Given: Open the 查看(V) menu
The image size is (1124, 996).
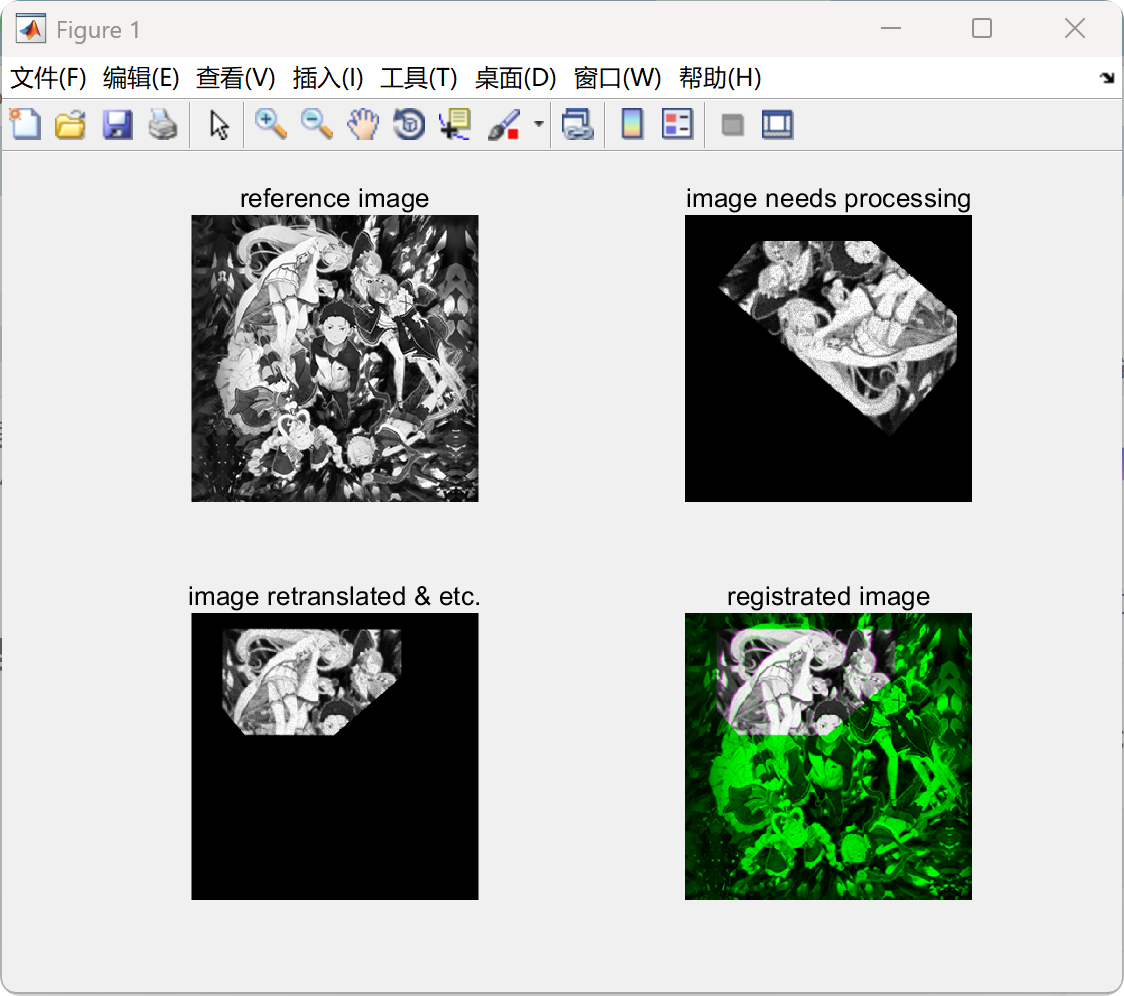Looking at the screenshot, I should coord(236,77).
